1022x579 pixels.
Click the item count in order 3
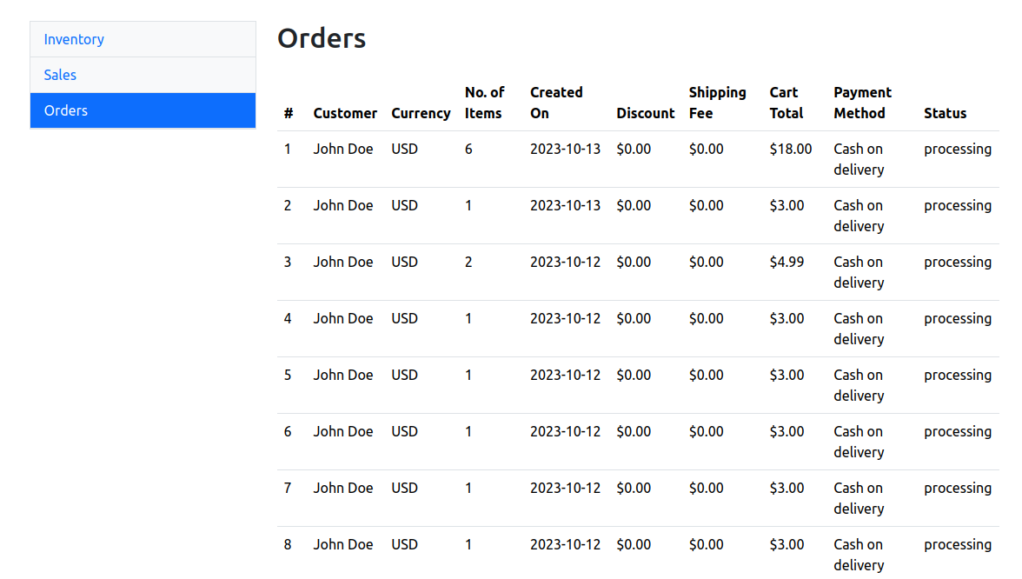(468, 262)
